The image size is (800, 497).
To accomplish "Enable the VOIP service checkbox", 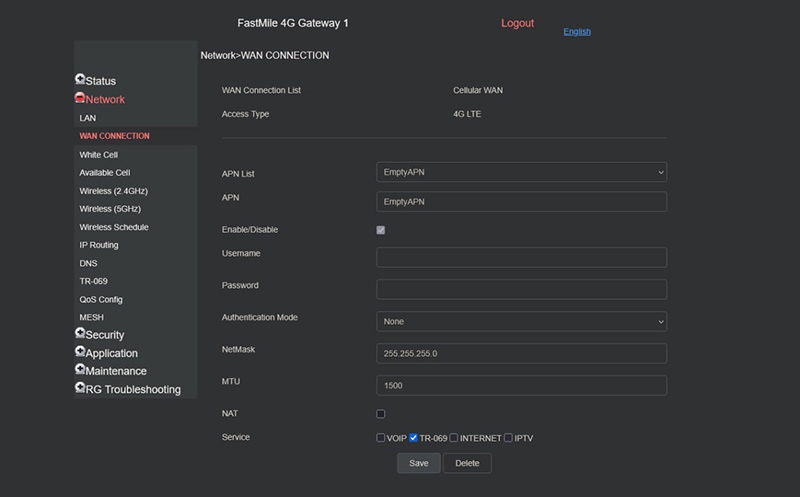I will pyautogui.click(x=381, y=438).
